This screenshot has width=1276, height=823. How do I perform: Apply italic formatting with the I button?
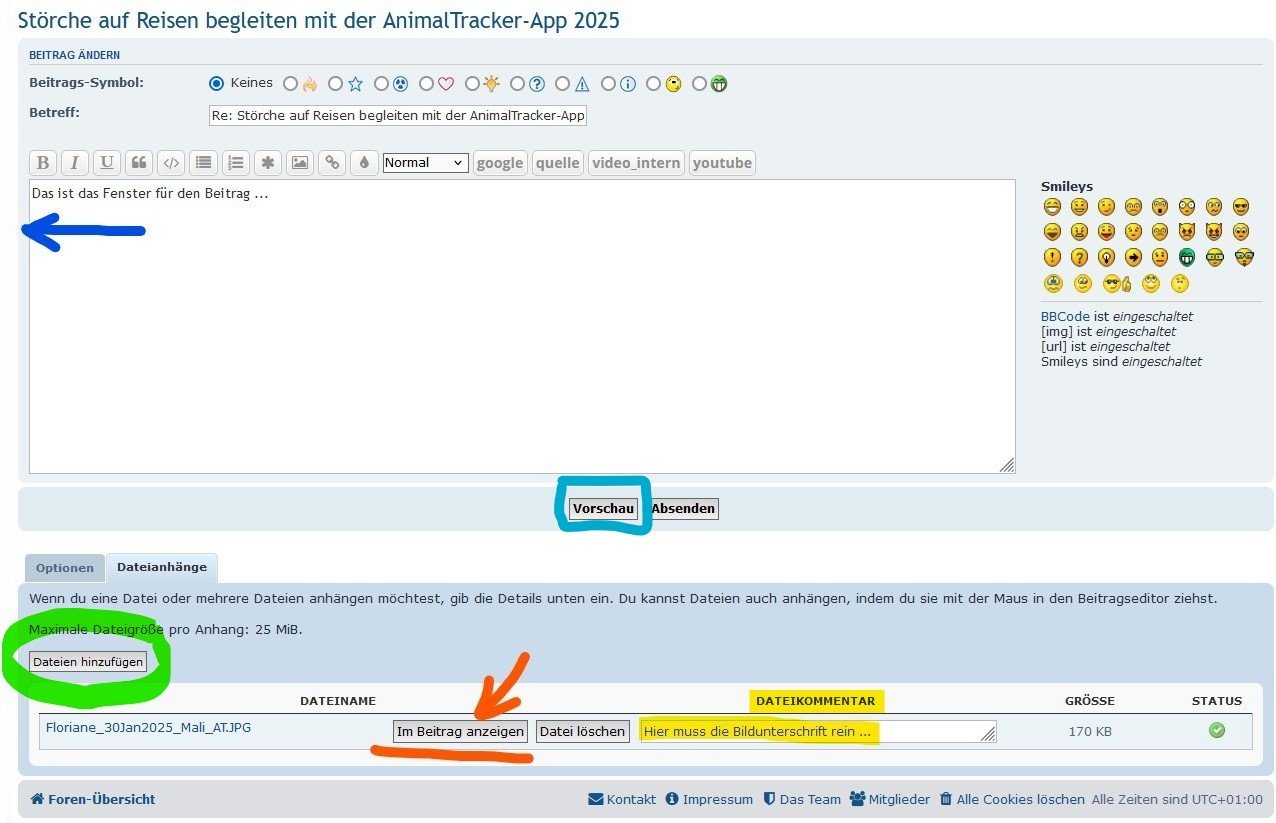pyautogui.click(x=74, y=163)
